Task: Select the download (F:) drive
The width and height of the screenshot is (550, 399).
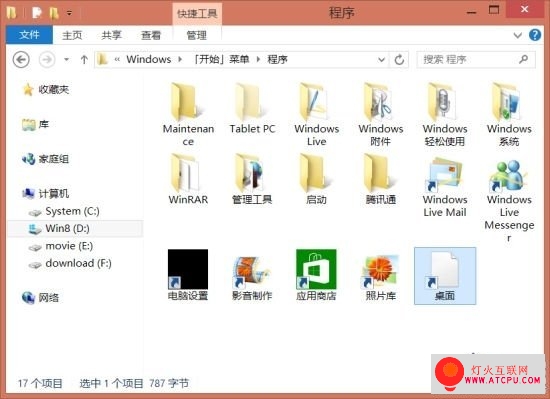Action: coord(70,263)
